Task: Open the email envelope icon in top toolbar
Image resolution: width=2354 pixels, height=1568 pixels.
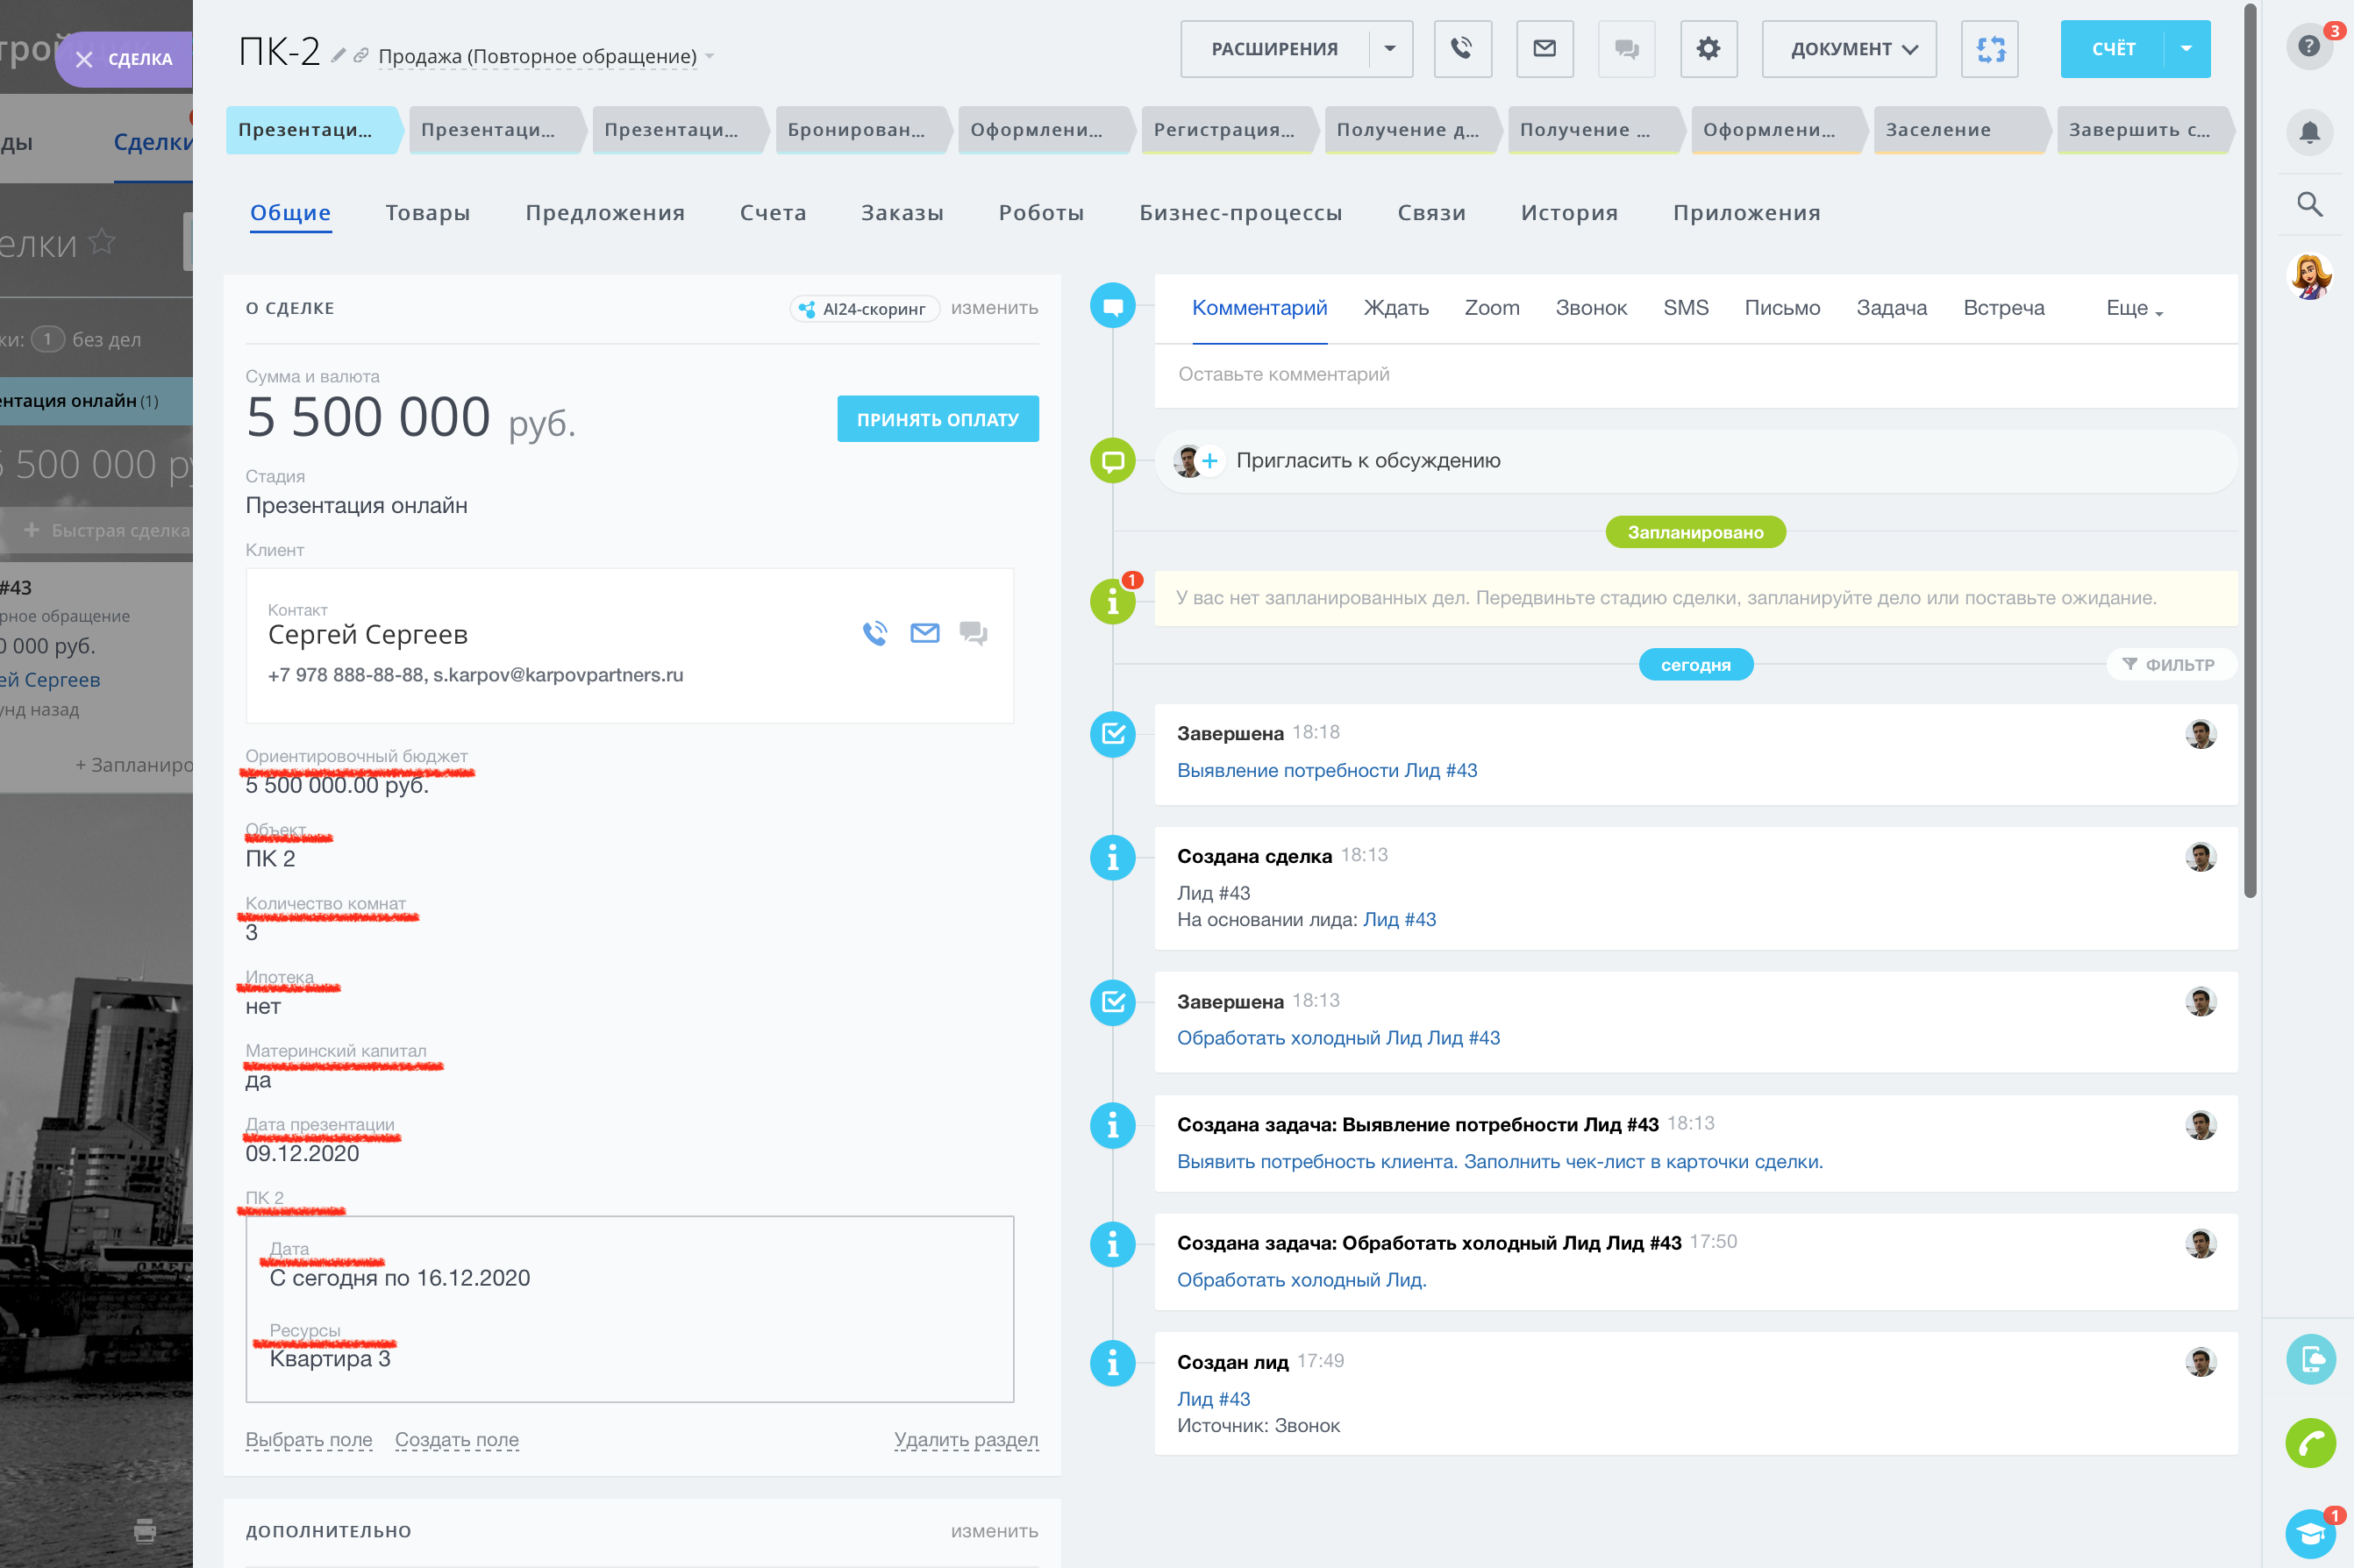Action: click(1544, 49)
